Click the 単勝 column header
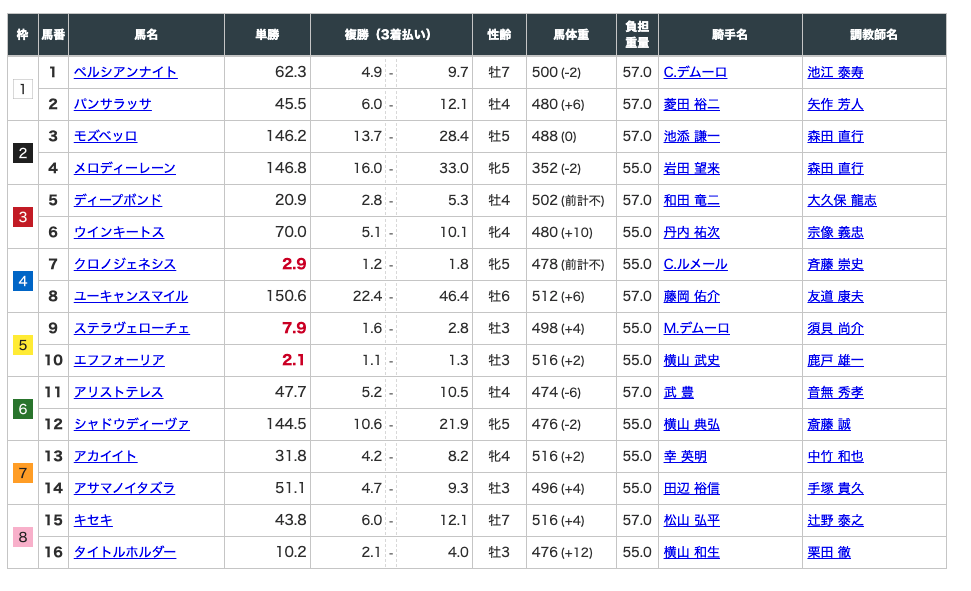This screenshot has width=971, height=591. (x=267, y=35)
